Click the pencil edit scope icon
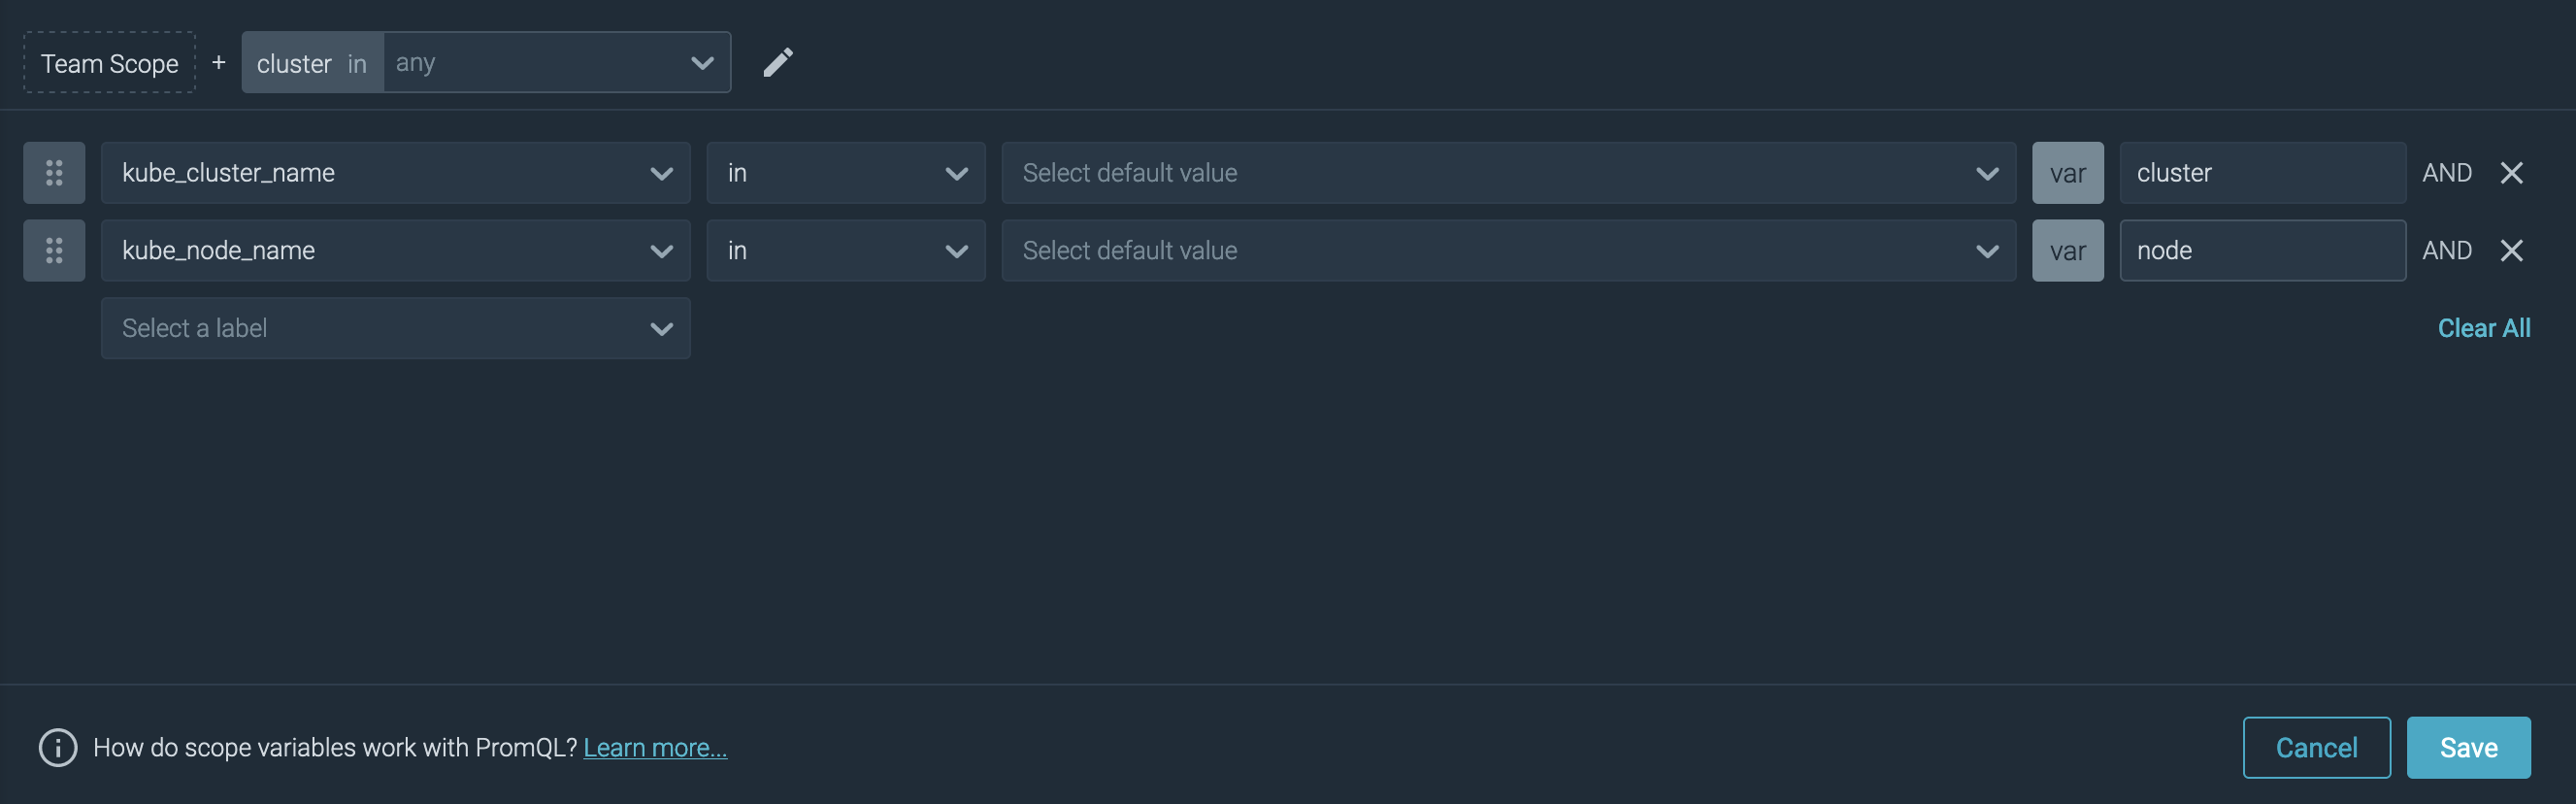 (x=777, y=63)
